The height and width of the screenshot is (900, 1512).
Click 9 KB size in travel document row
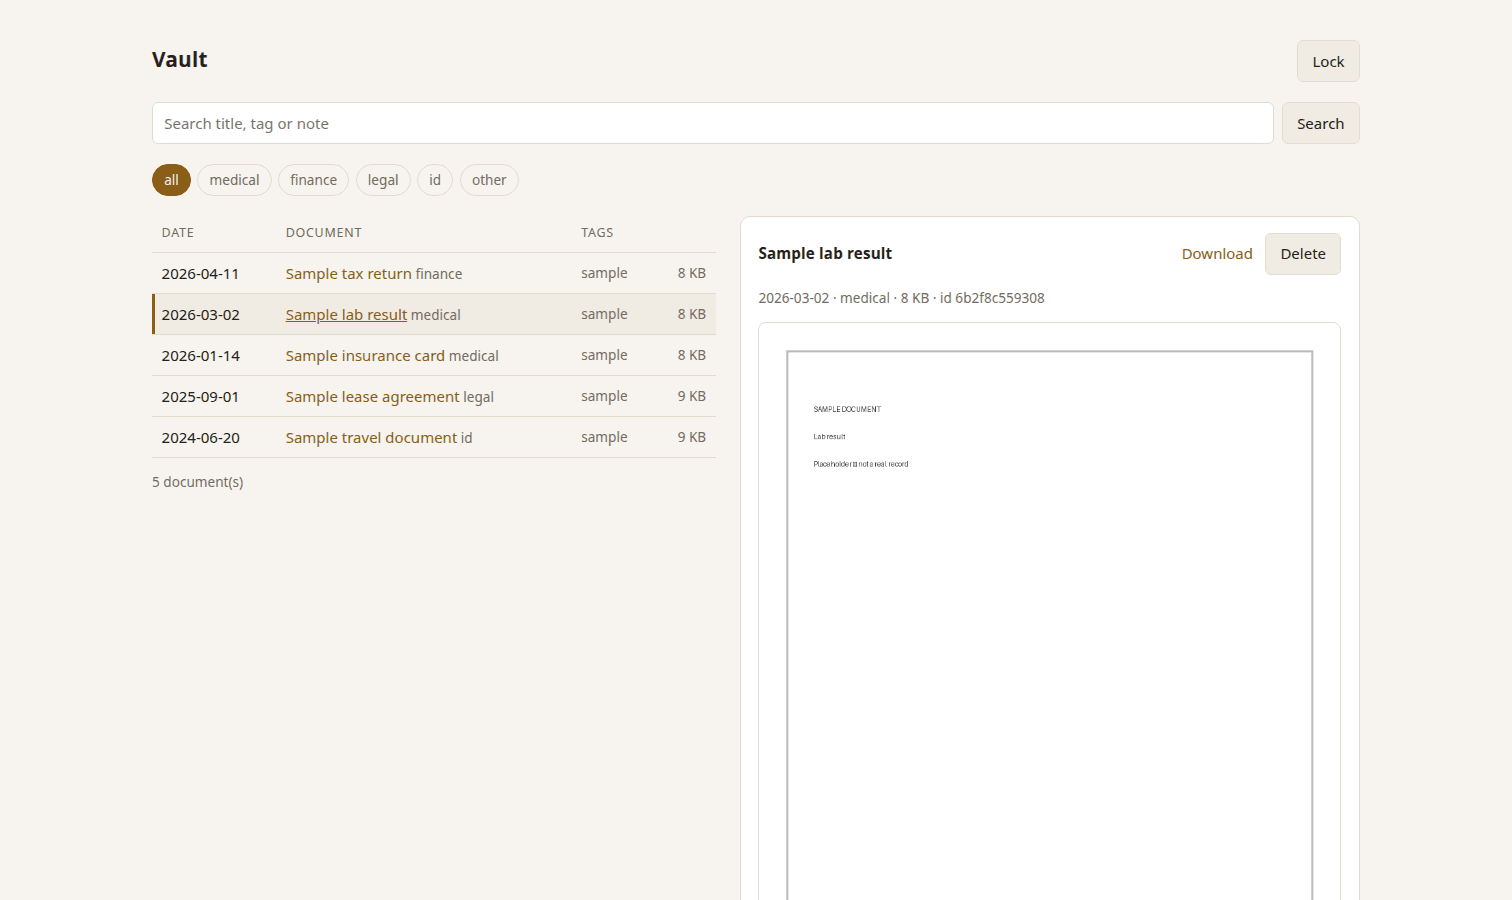pos(691,437)
